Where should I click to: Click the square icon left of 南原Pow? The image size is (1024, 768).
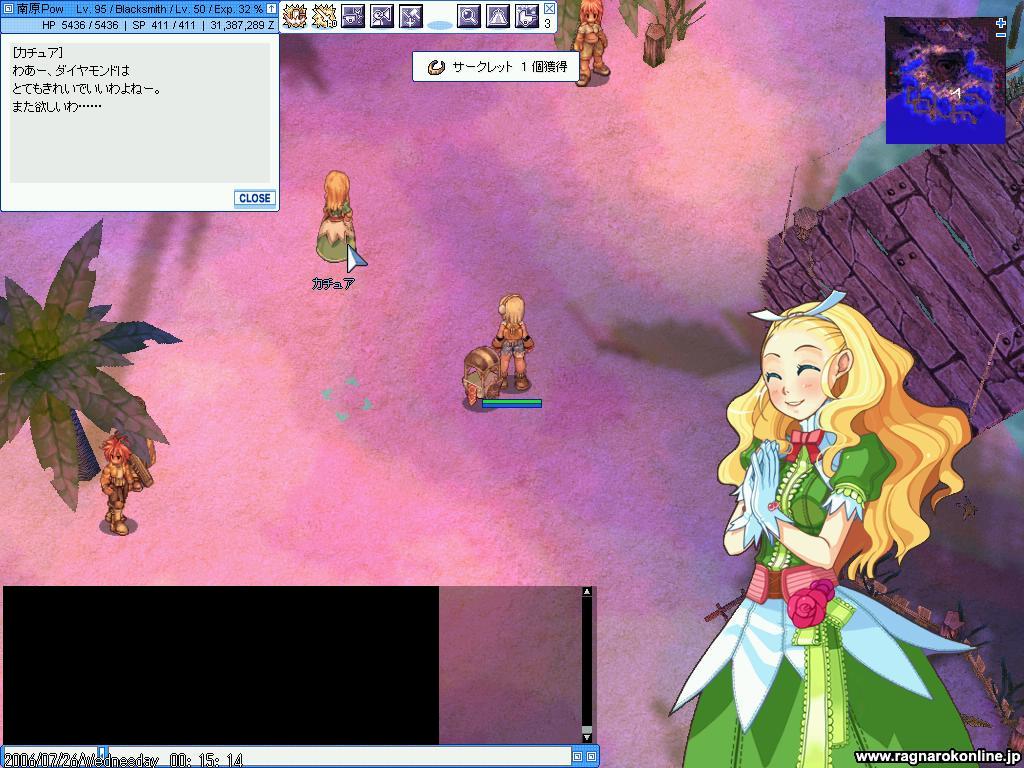point(8,9)
